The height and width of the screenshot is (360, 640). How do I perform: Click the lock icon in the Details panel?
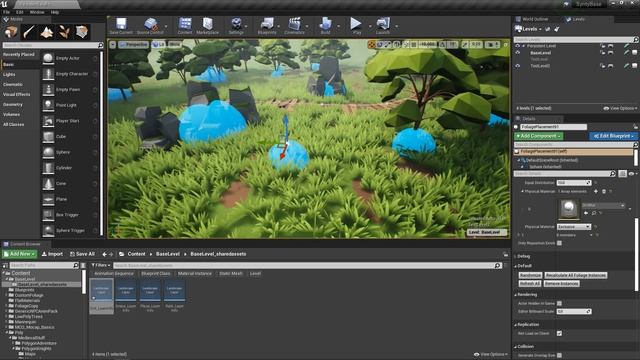tap(635, 127)
